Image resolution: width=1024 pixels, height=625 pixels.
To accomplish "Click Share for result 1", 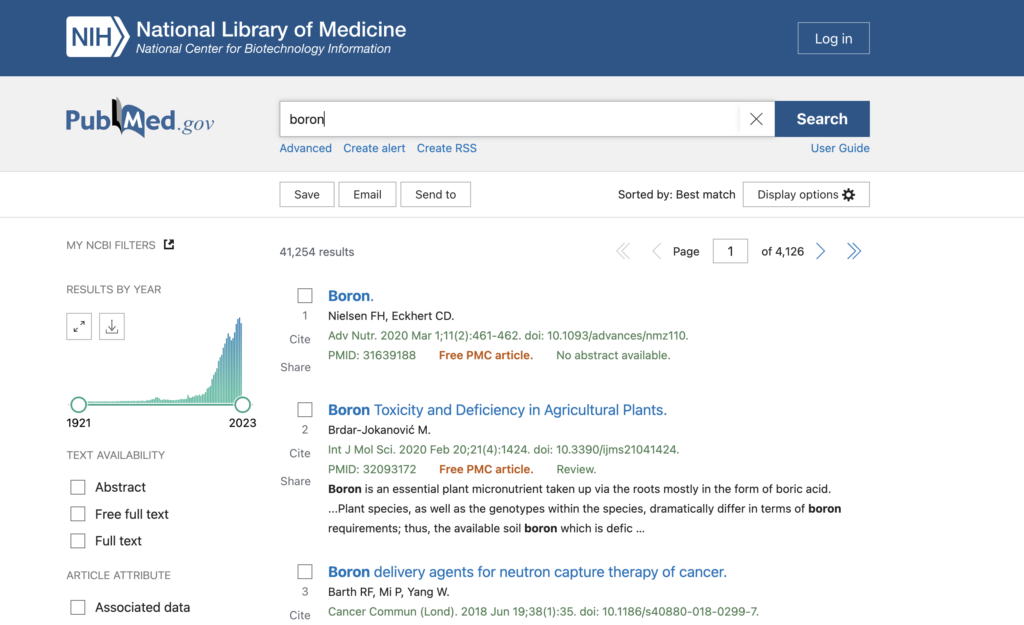I will tap(295, 367).
